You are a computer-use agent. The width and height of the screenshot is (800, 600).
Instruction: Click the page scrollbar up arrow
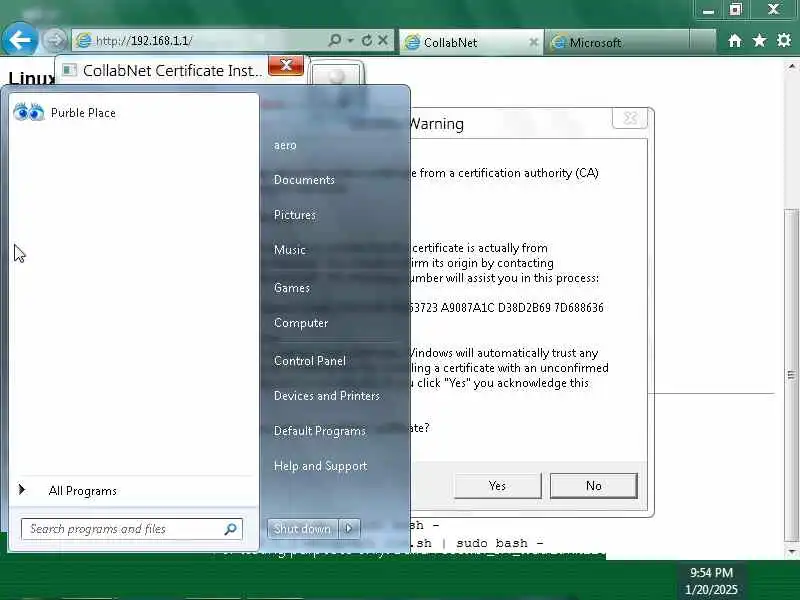point(791,67)
